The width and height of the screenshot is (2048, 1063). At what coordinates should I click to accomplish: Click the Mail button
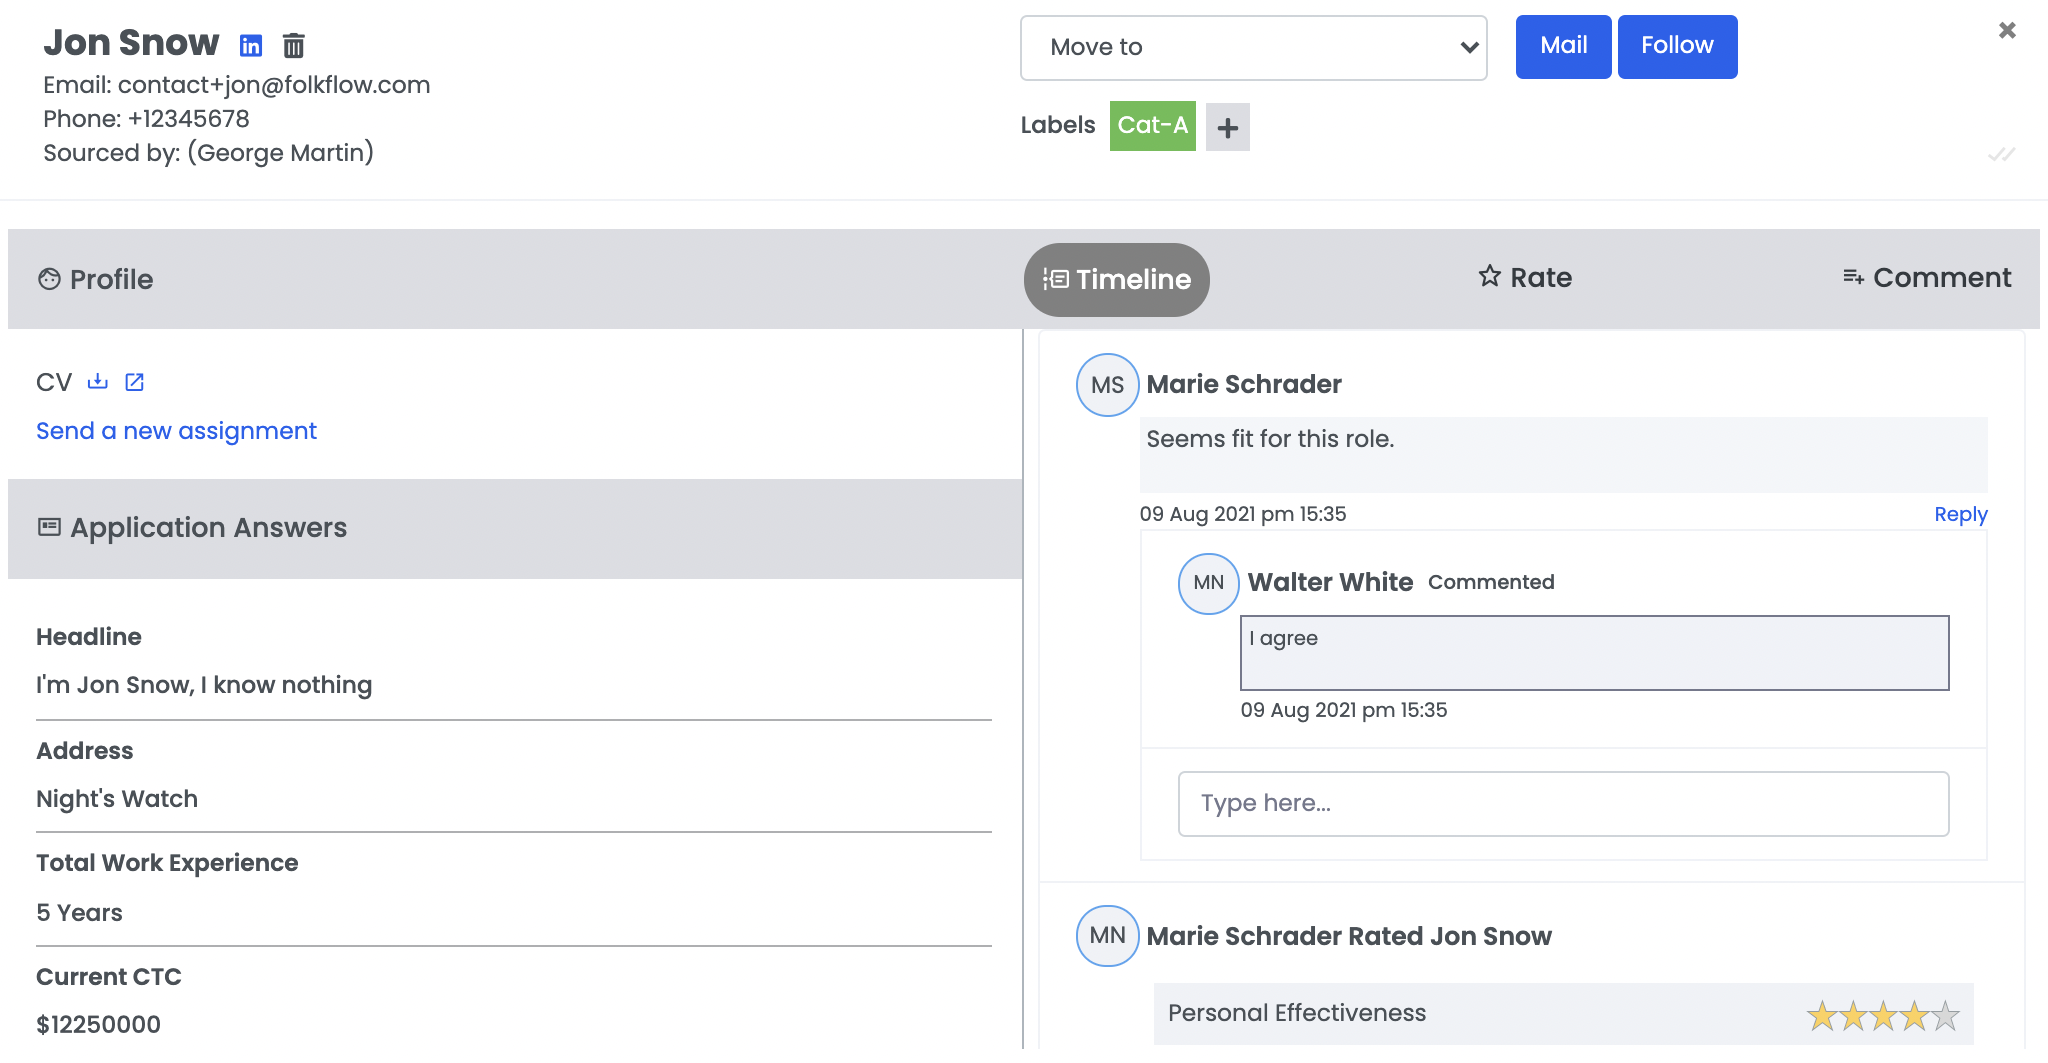point(1563,47)
